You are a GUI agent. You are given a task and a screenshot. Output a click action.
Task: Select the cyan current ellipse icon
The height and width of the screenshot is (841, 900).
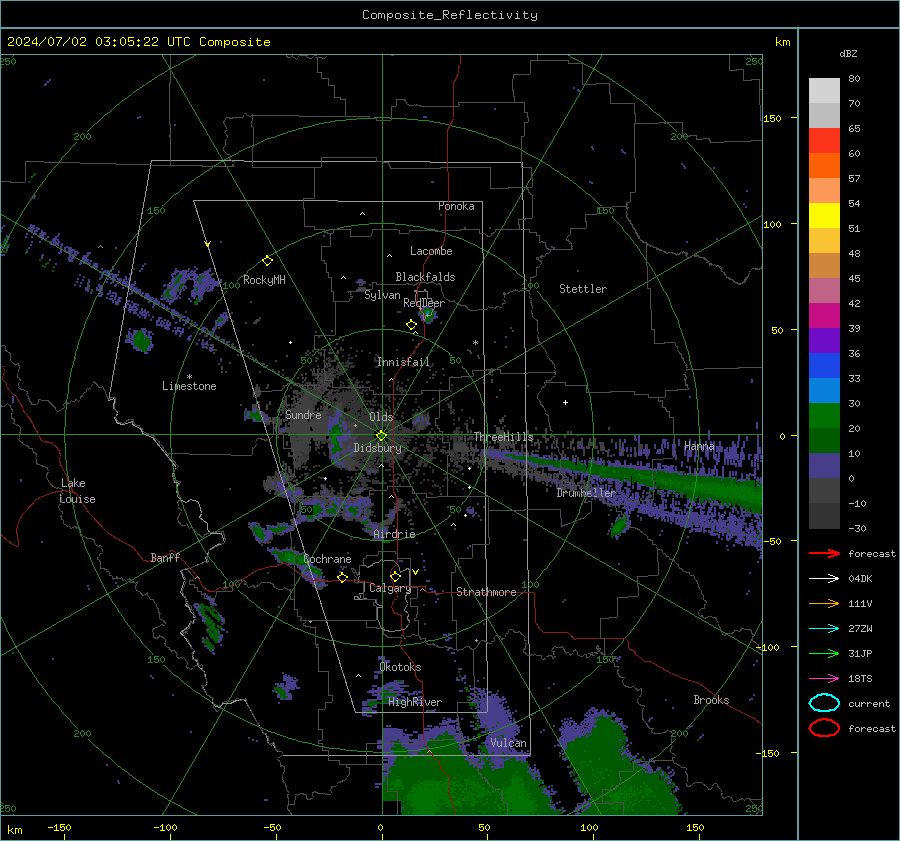click(824, 703)
